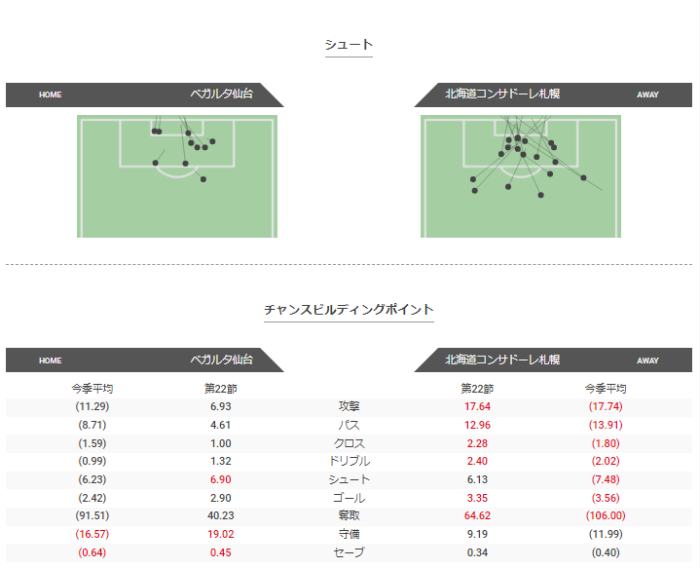700x568 pixels.
Task: Click the クロス row label
Action: (x=349, y=443)
